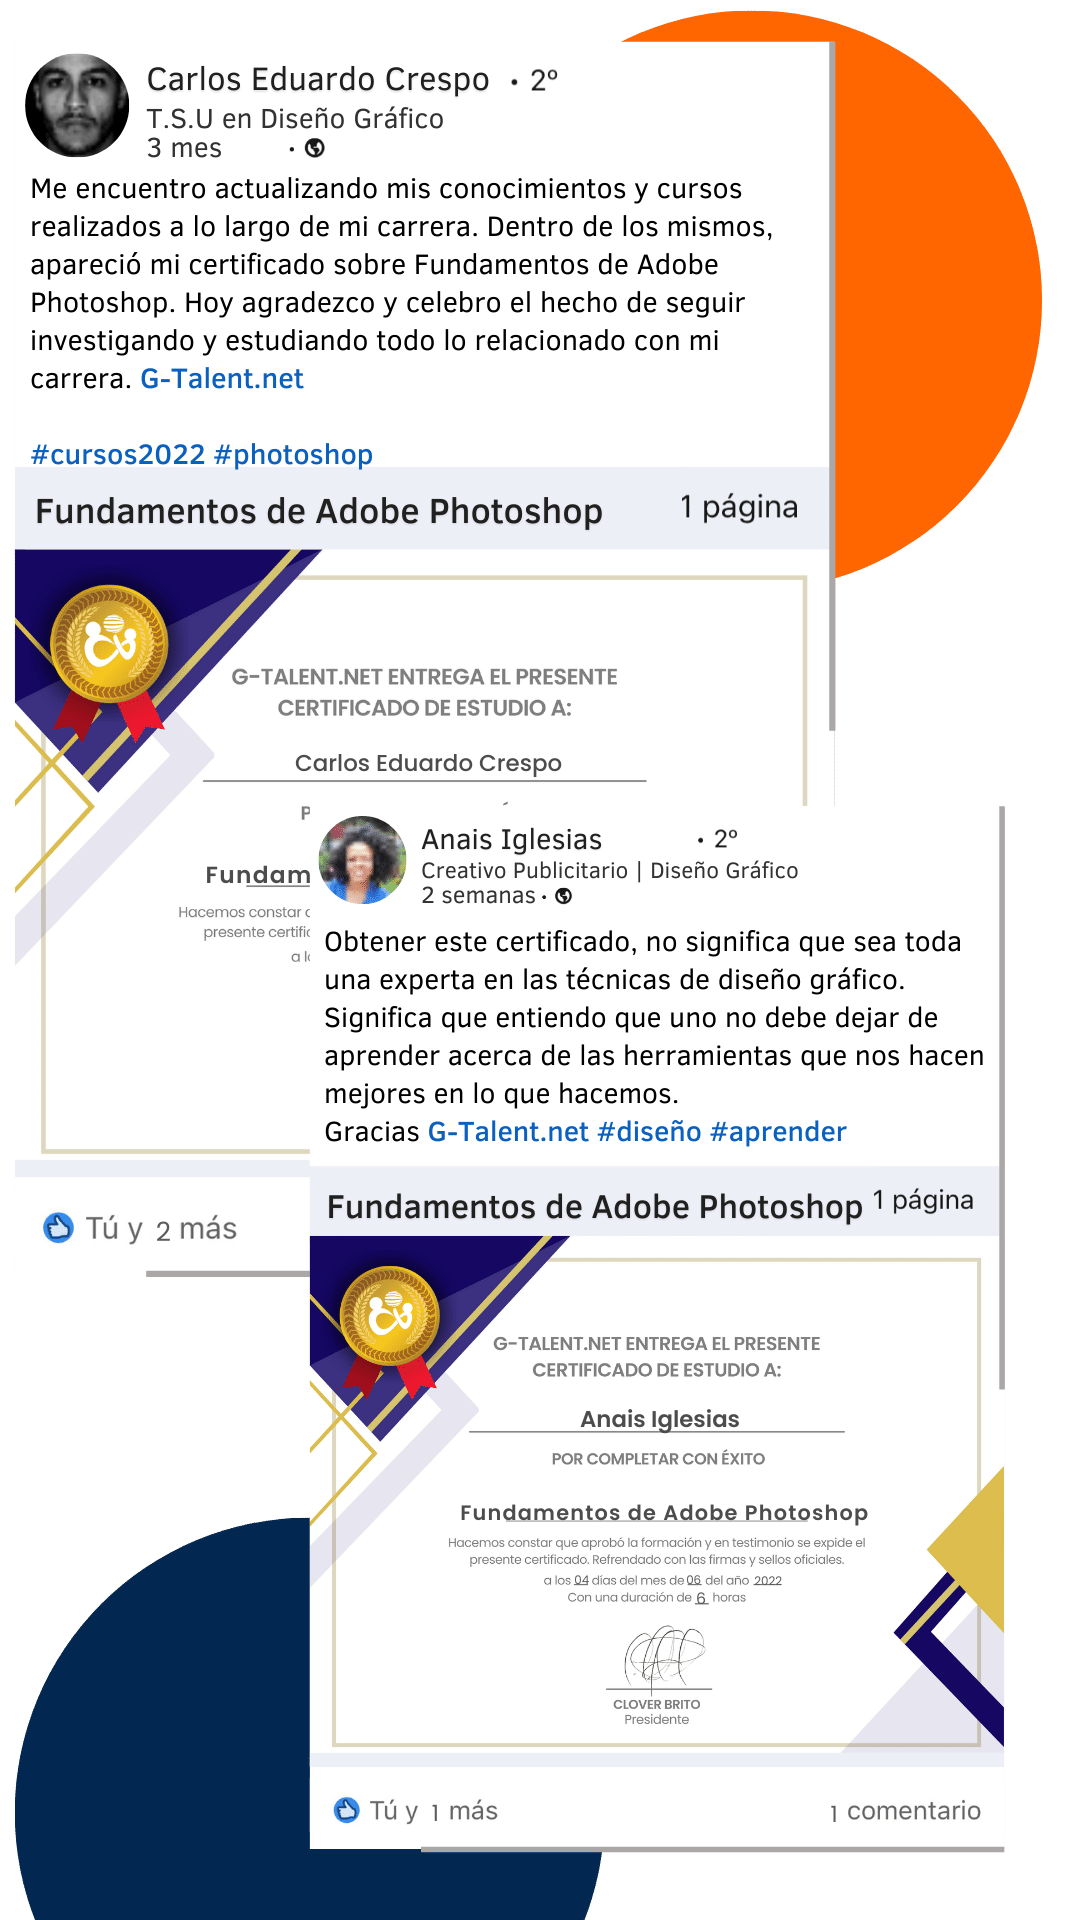1080x1920 pixels.
Task: Click the like reaction icon under Anais's post
Action: point(346,1810)
